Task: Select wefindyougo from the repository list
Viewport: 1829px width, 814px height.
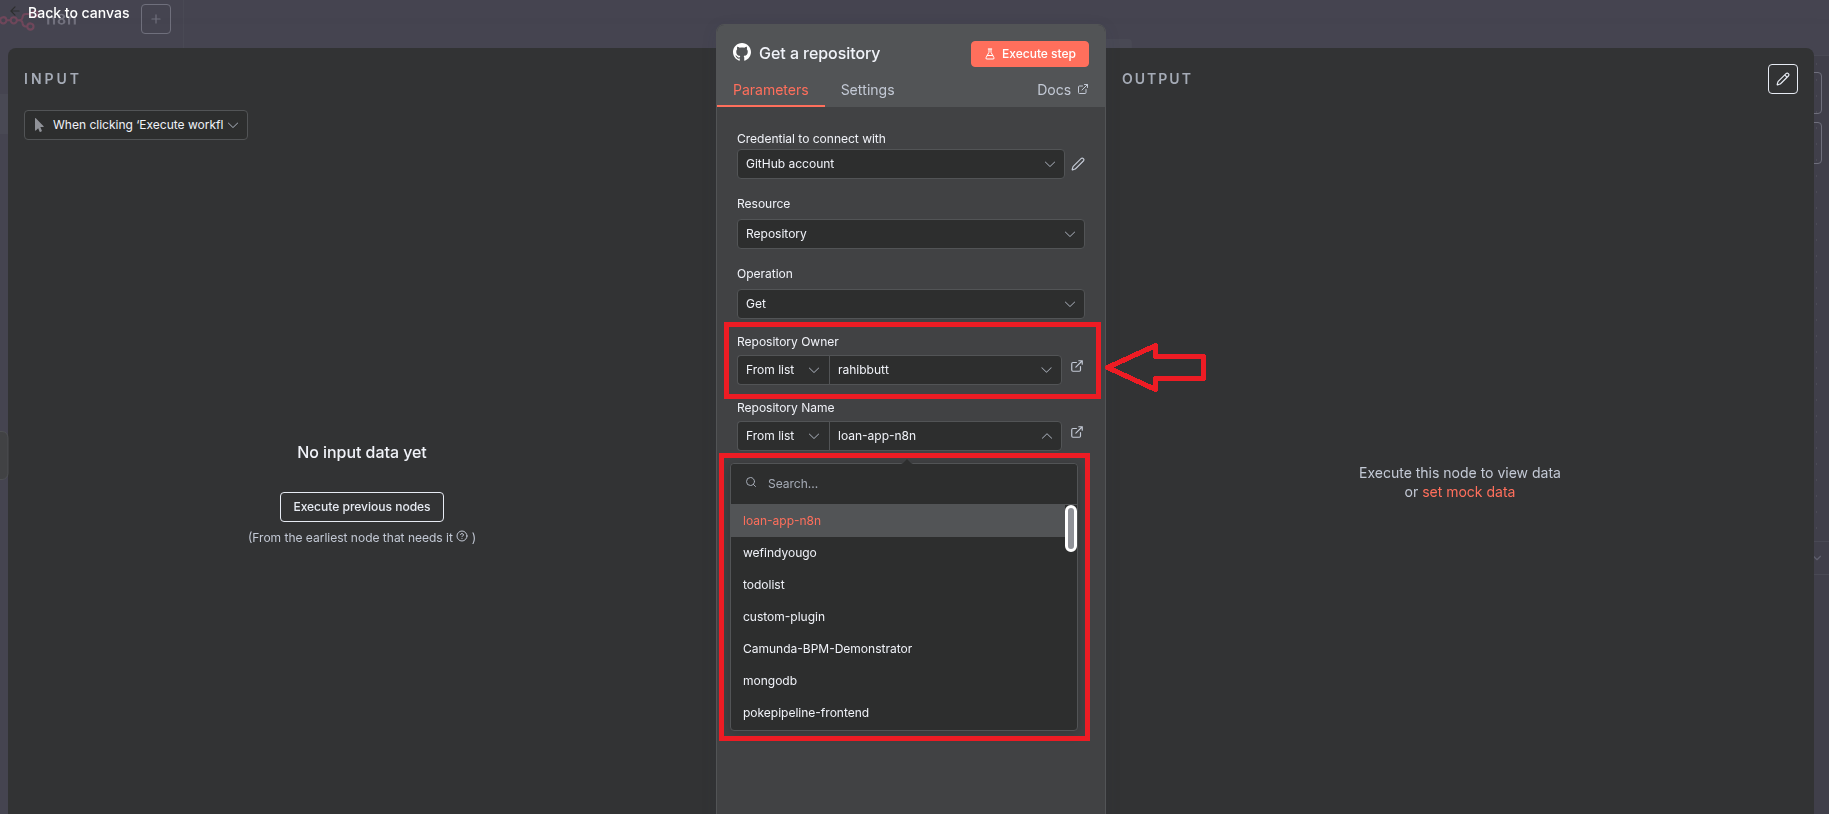Action: (780, 553)
